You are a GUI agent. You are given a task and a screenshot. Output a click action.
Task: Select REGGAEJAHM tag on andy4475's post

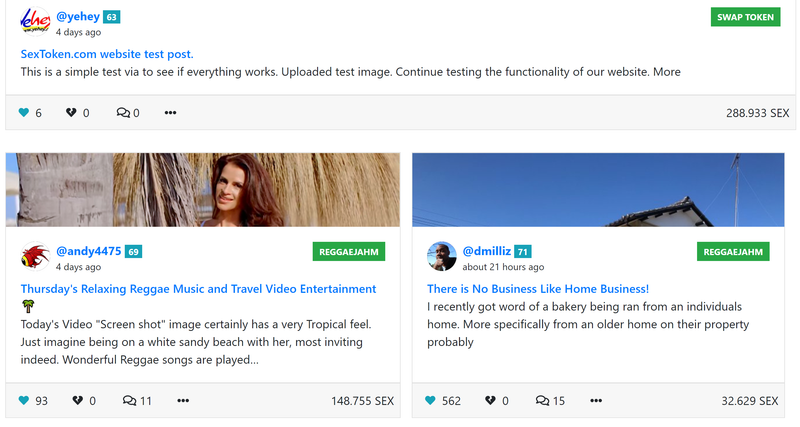pyautogui.click(x=349, y=252)
